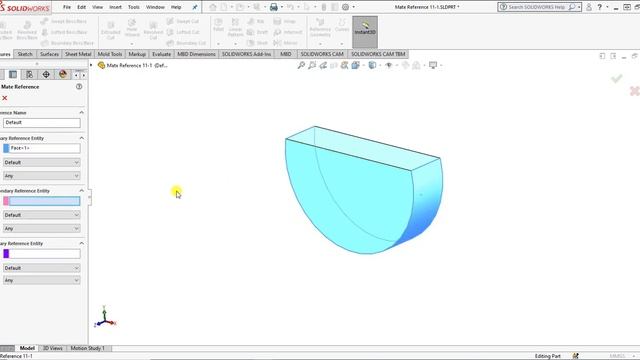Image resolution: width=640 pixels, height=360 pixels.
Task: Click the Reference Name Default text field
Action: pos(42,122)
